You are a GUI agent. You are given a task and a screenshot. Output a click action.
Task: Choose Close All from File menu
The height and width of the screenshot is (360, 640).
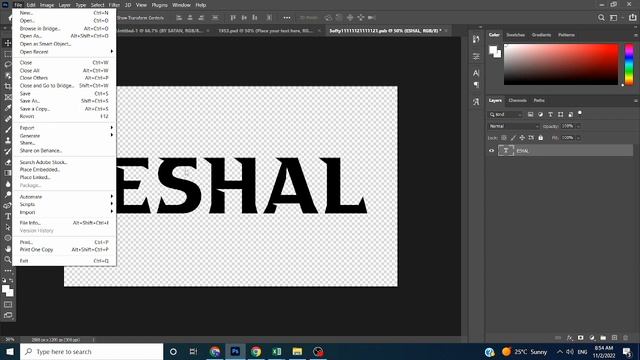[x=64, y=70]
